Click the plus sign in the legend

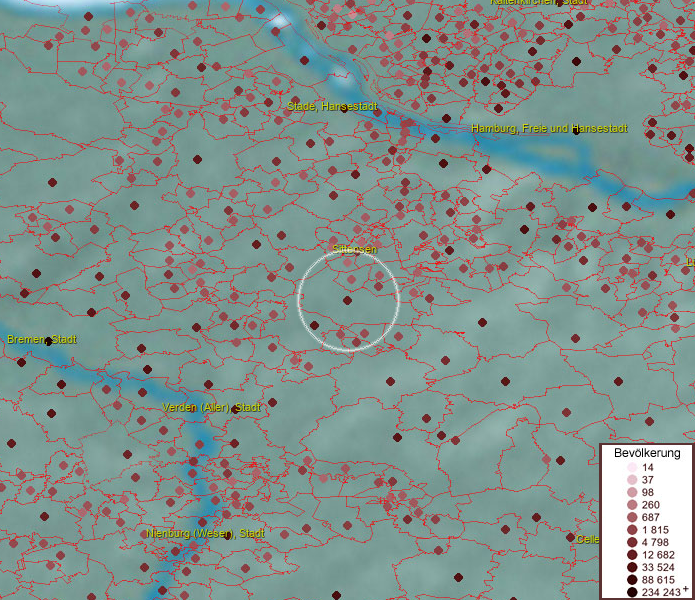686,589
